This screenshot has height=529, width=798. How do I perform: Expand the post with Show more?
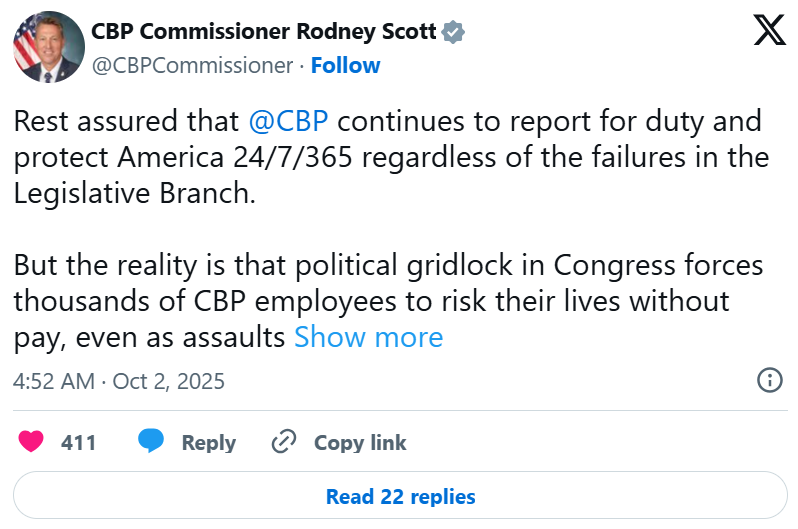[368, 337]
